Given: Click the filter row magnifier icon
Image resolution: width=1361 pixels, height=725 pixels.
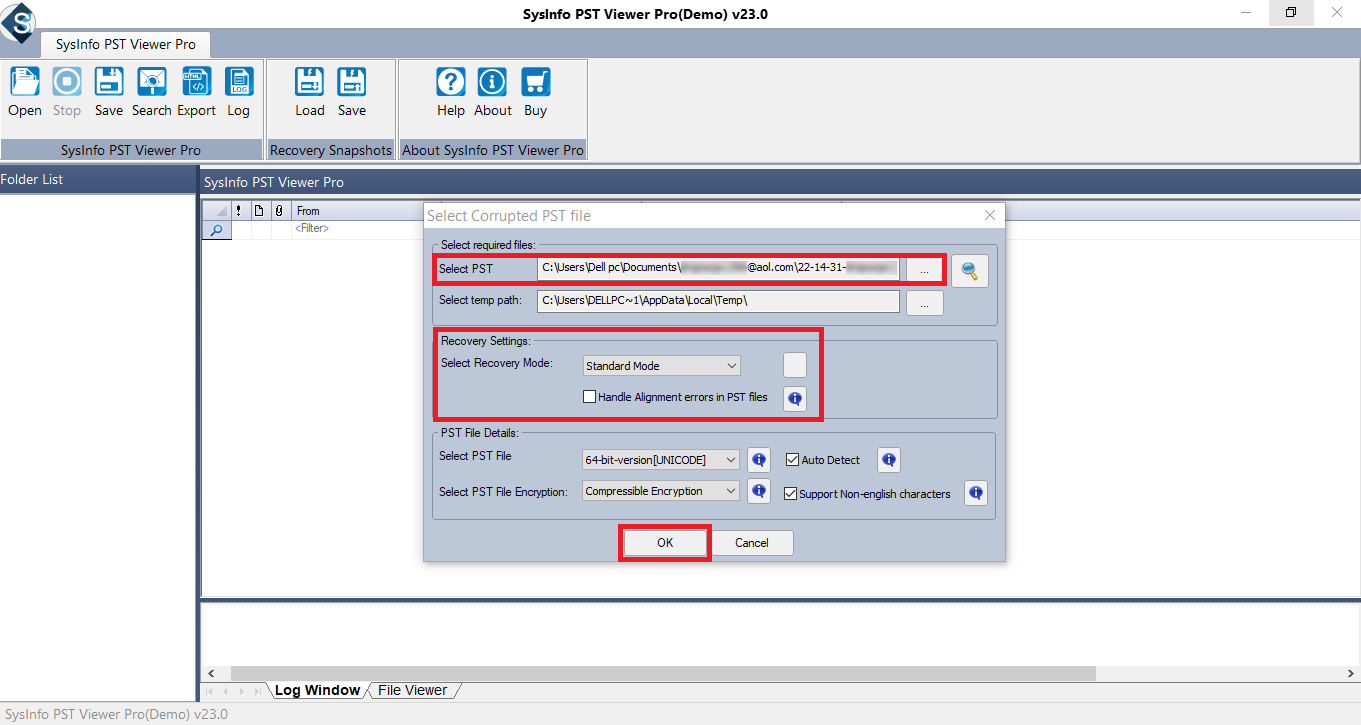Looking at the screenshot, I should tap(217, 230).
